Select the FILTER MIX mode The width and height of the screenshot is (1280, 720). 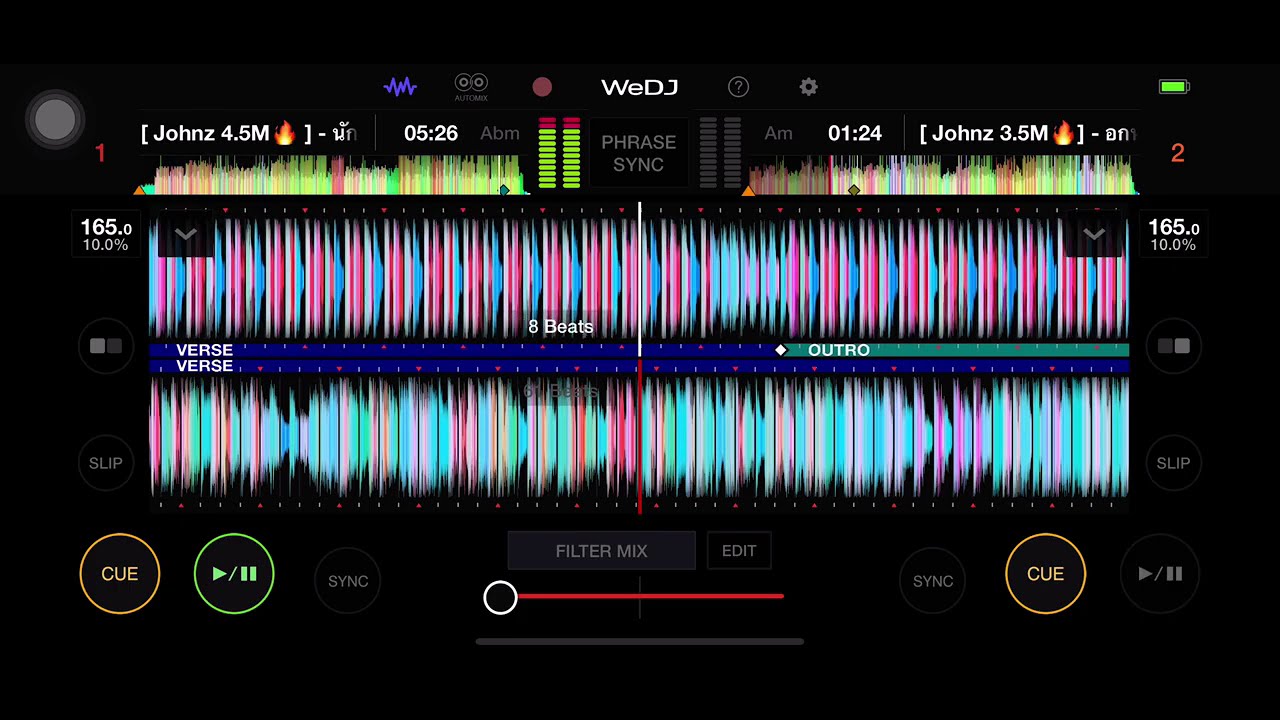[601, 551]
